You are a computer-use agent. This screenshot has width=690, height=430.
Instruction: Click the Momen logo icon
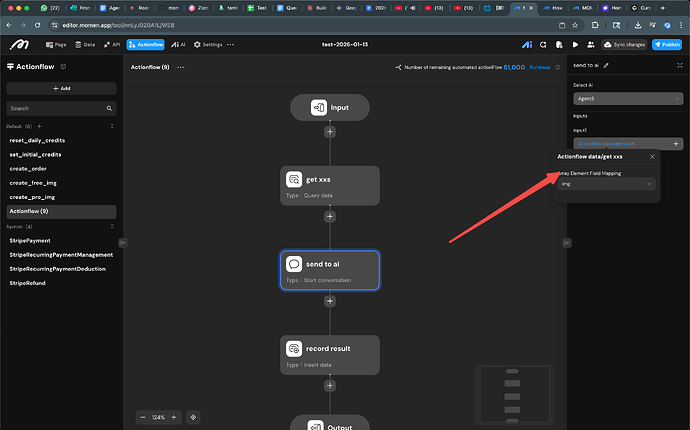click(20, 45)
